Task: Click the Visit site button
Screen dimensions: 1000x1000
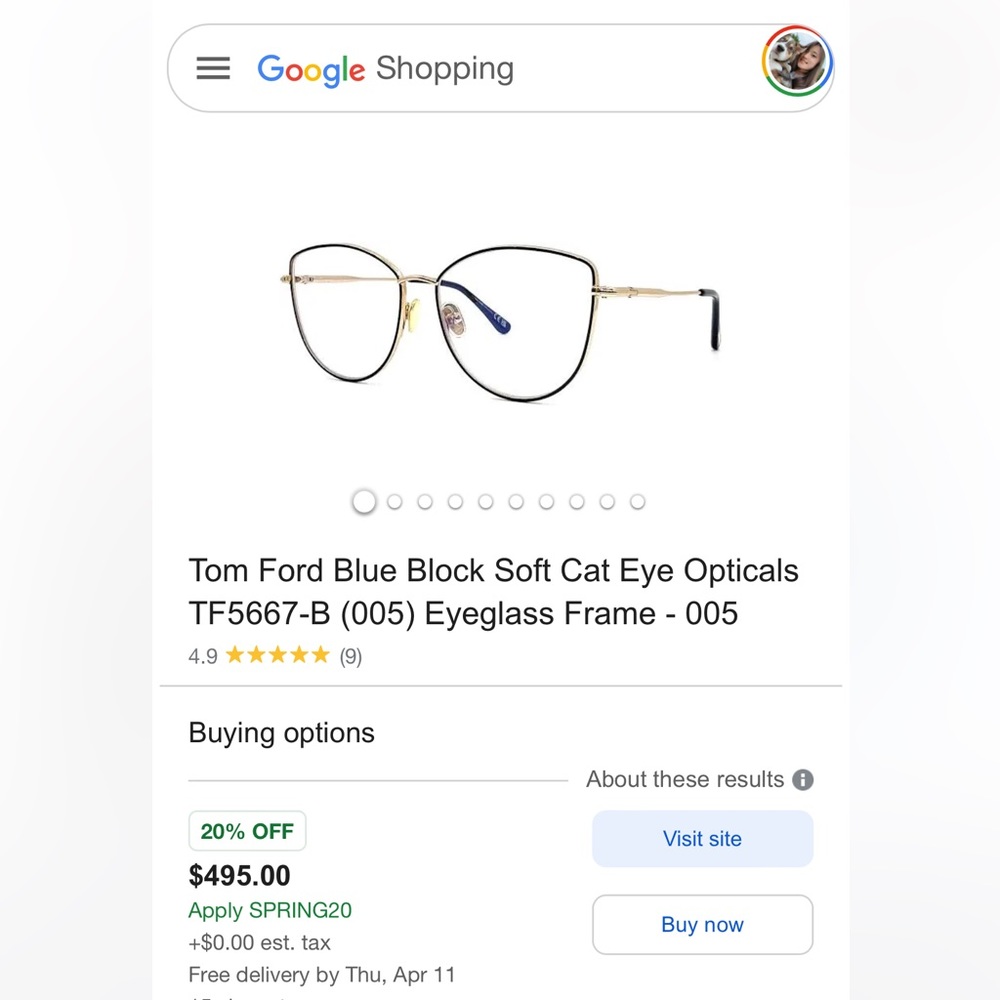Action: point(702,839)
